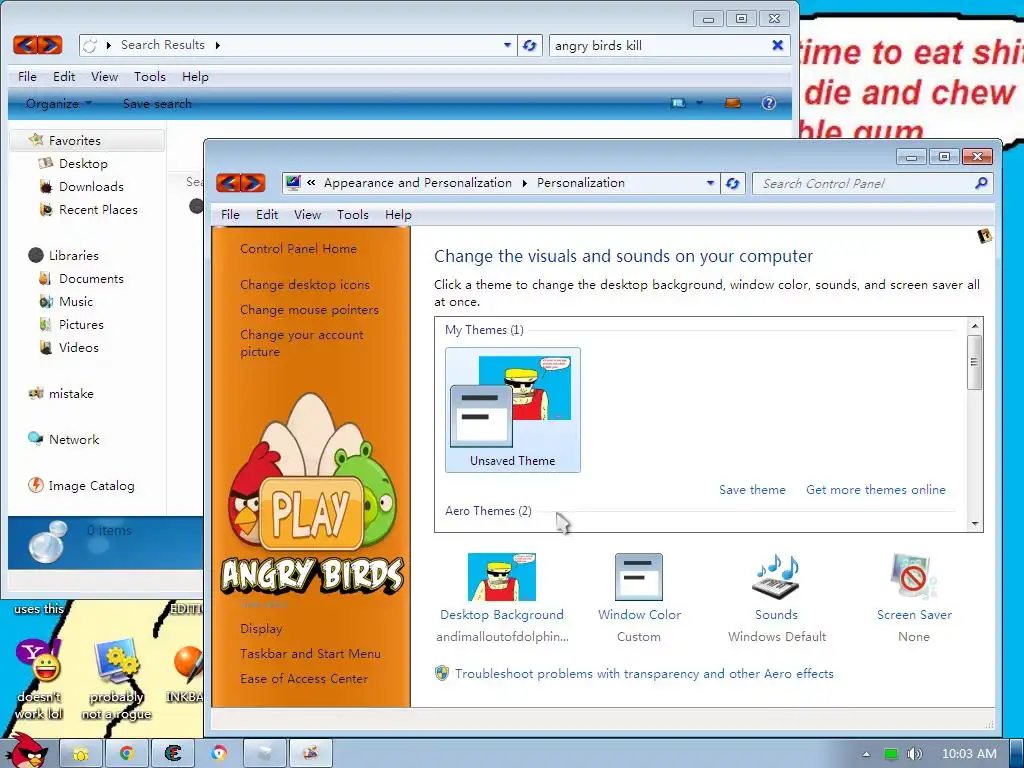Open the Display link in sidebar
The image size is (1024, 768).
[x=261, y=628]
